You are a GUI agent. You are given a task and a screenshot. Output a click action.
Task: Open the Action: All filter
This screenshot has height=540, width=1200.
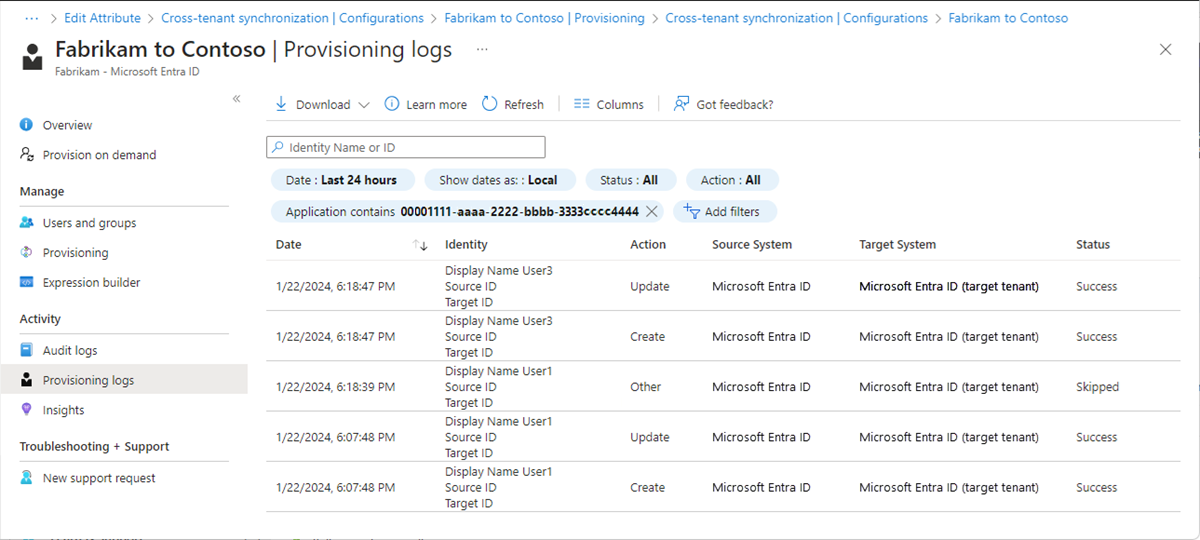pyautogui.click(x=731, y=180)
